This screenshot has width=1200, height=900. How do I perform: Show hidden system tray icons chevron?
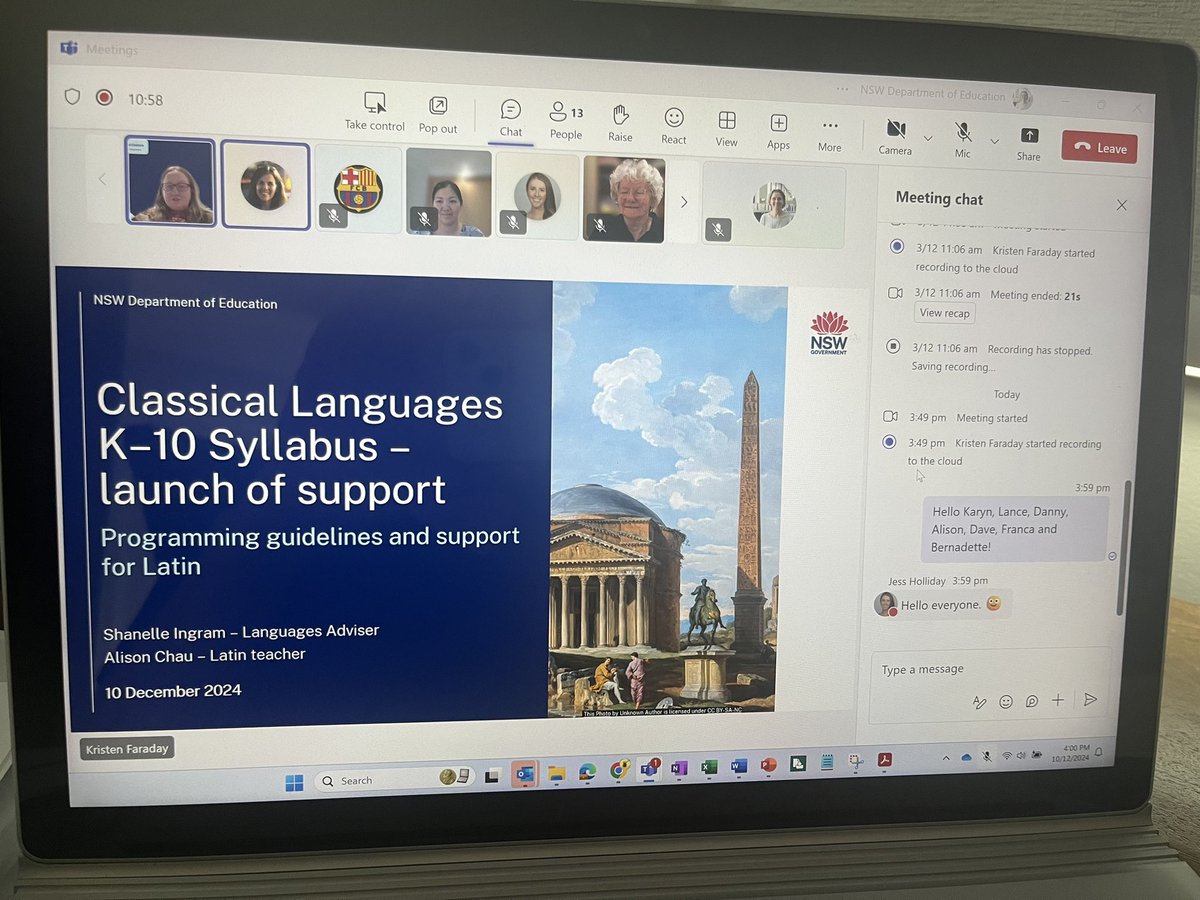point(946,759)
